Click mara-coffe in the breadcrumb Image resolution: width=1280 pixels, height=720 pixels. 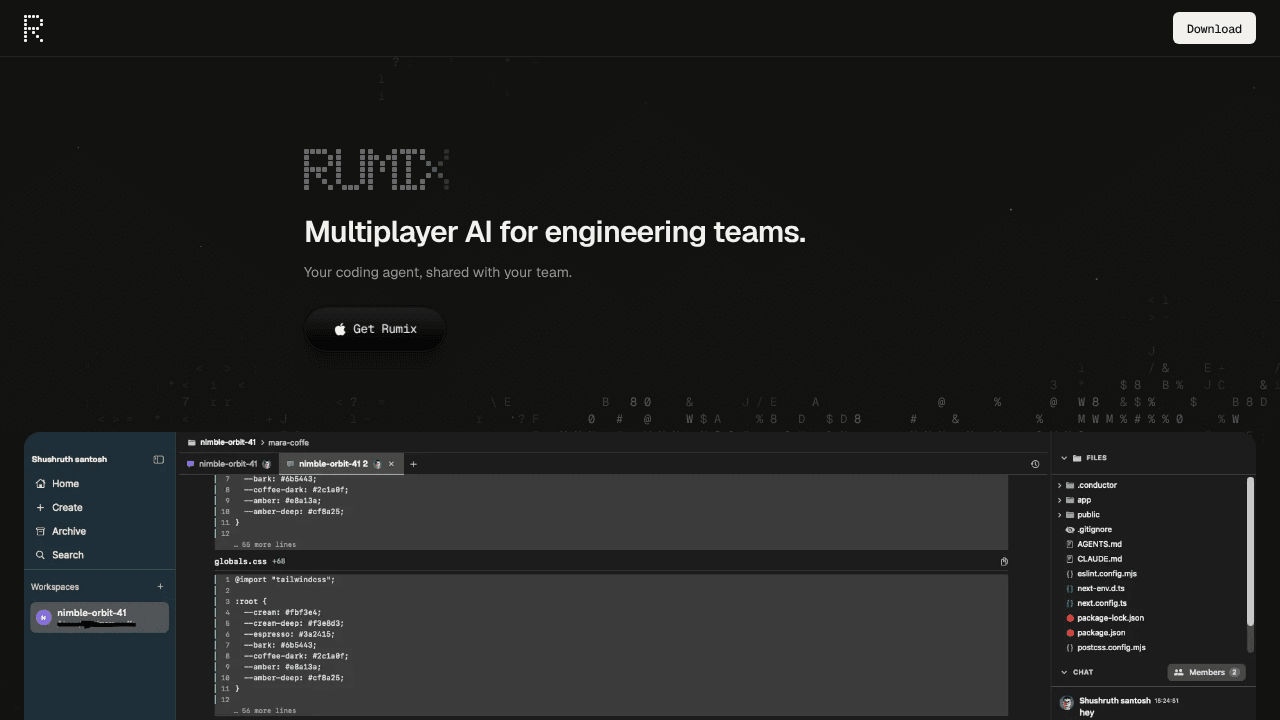point(288,442)
